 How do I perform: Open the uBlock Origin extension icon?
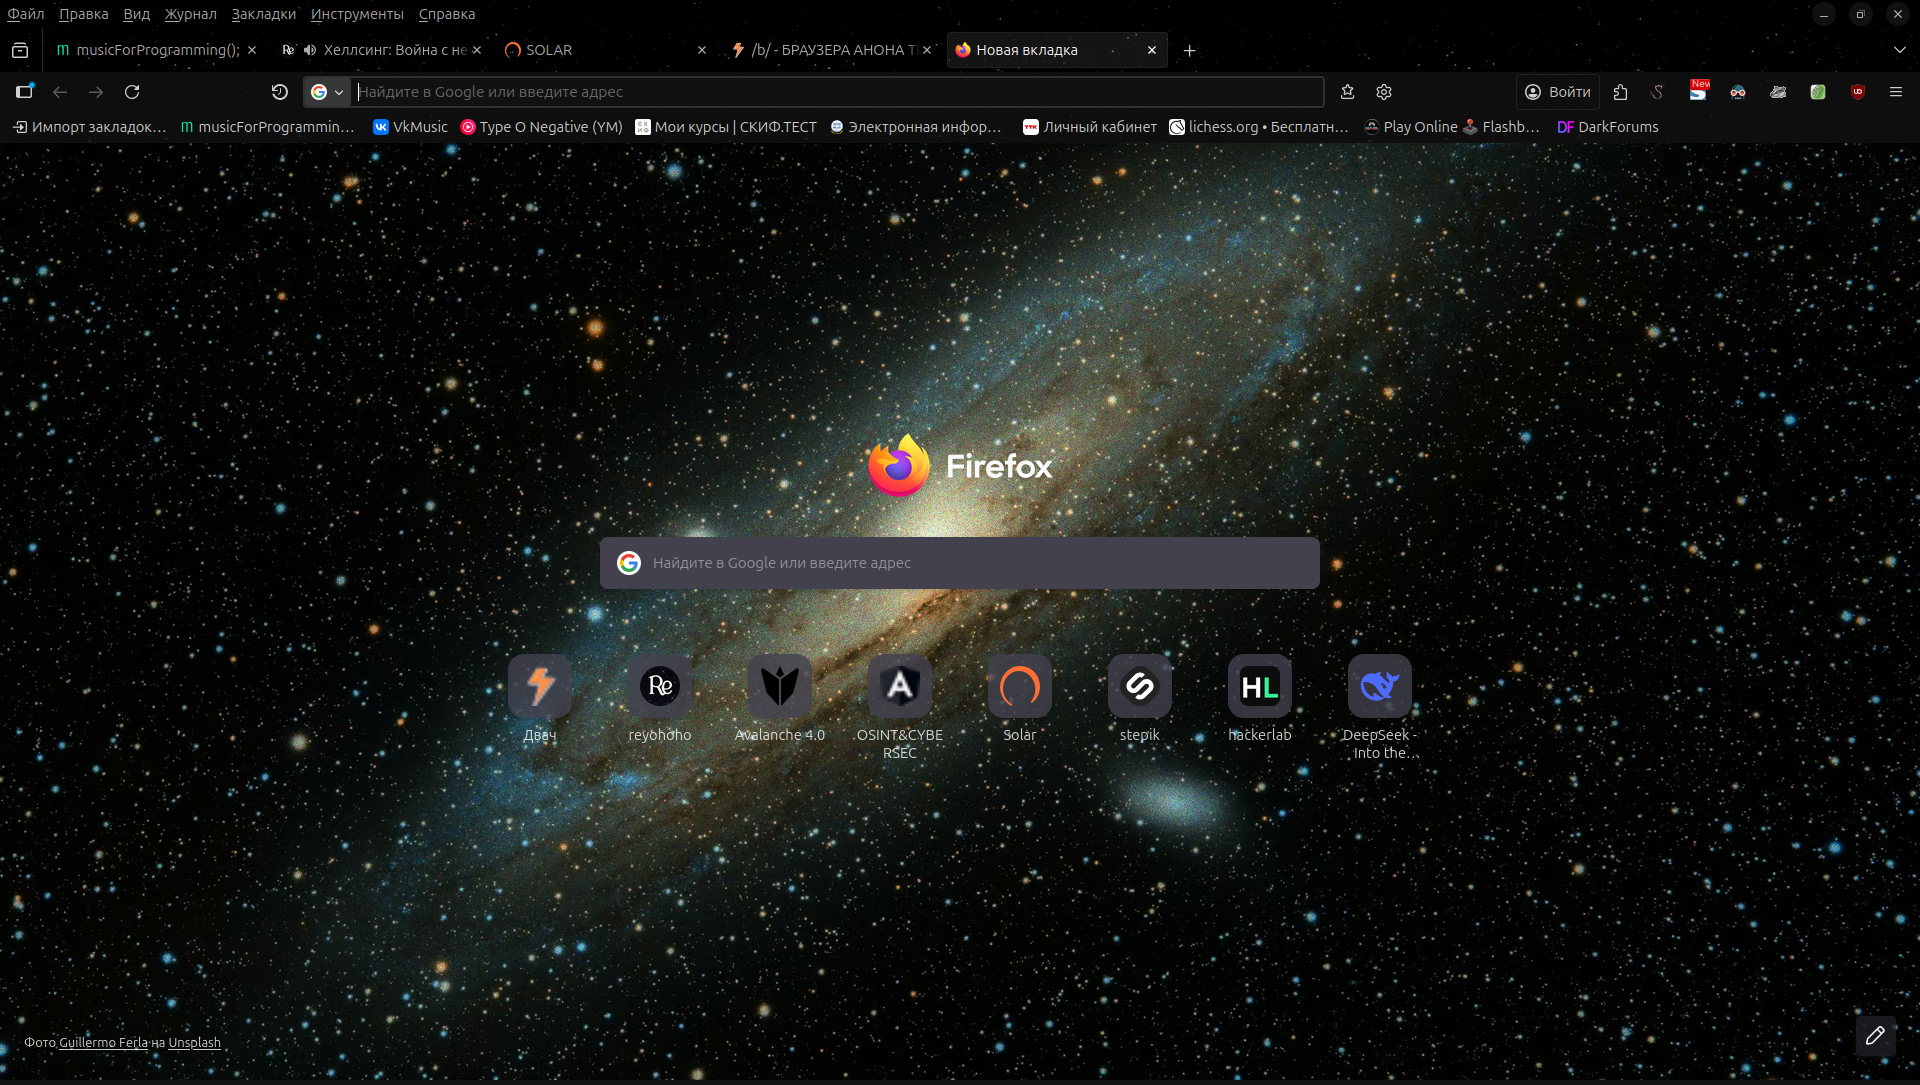click(1857, 92)
